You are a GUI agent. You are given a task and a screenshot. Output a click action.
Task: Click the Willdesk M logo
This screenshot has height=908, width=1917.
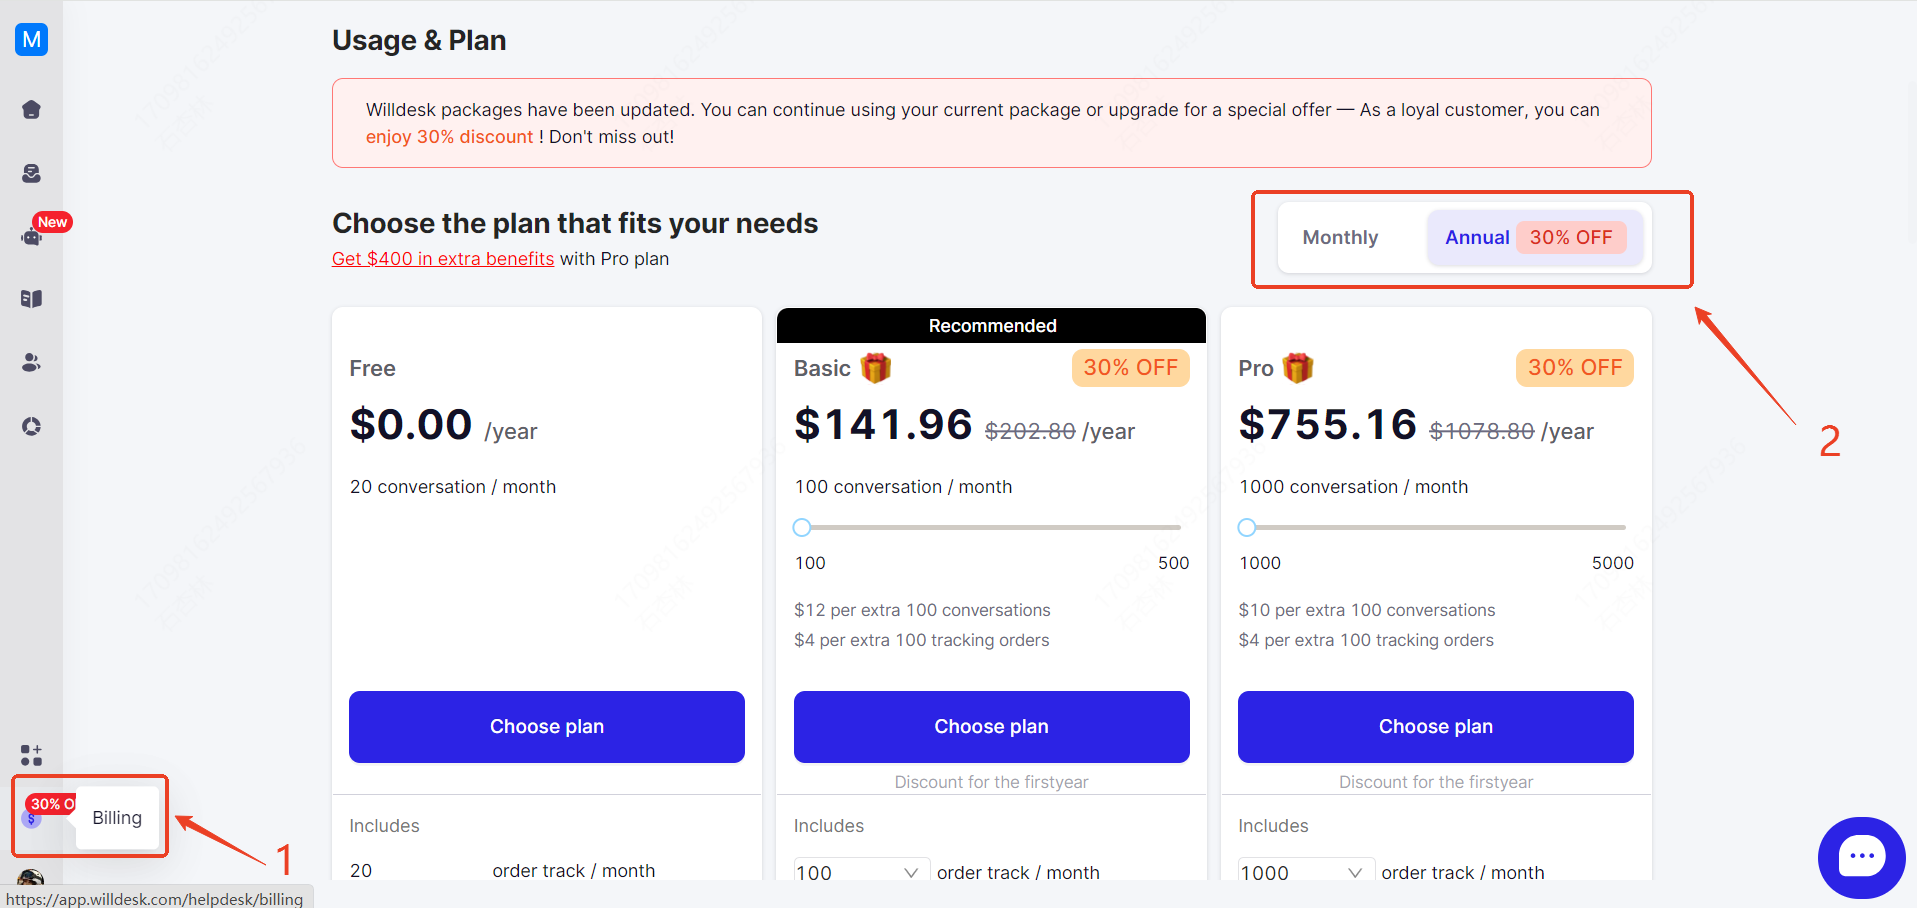click(x=32, y=39)
